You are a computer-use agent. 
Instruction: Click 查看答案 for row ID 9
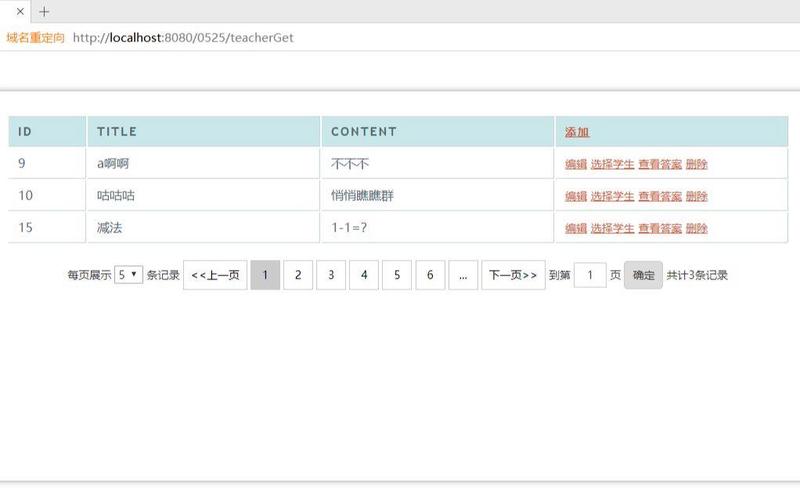tap(660, 164)
